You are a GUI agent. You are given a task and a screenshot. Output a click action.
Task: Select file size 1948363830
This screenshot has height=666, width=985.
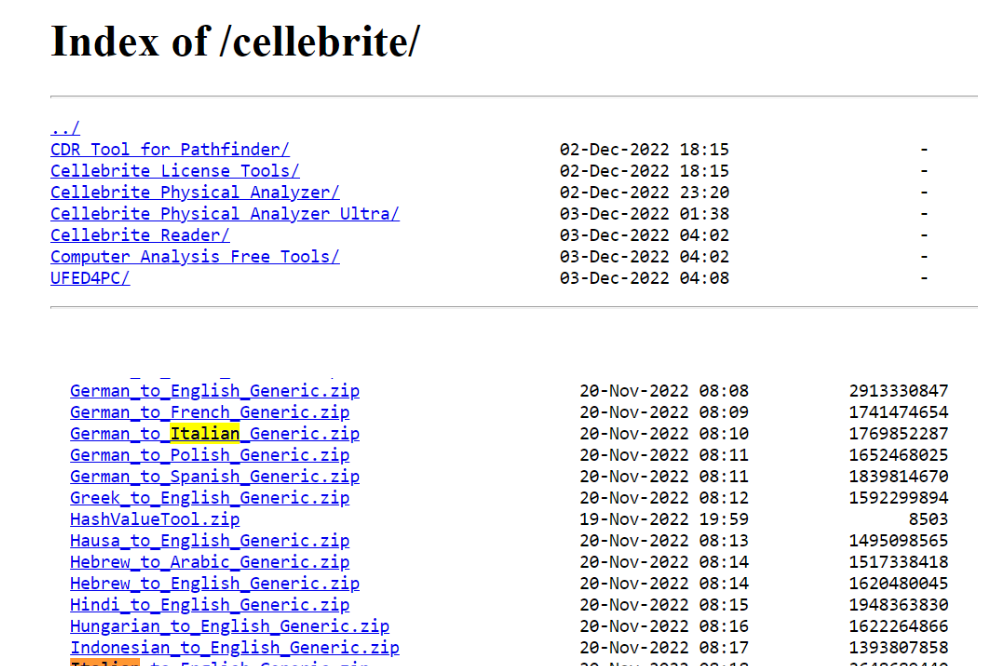point(898,604)
